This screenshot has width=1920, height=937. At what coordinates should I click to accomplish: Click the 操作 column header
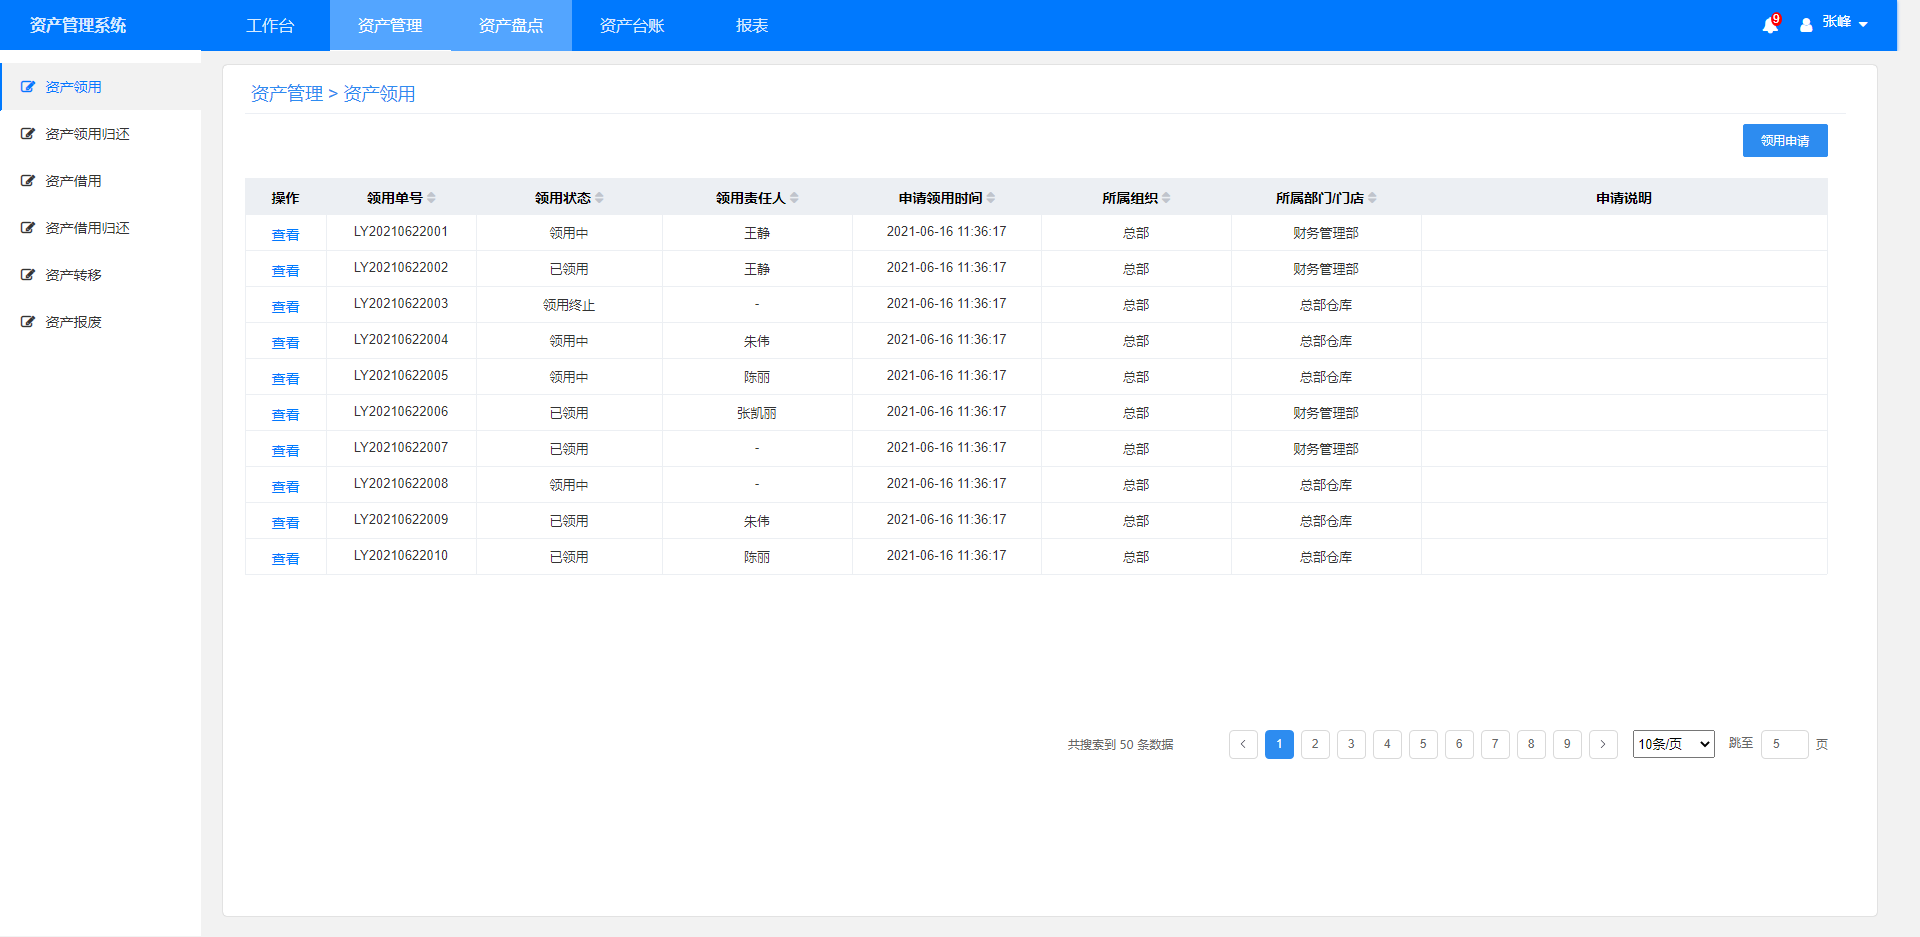285,198
